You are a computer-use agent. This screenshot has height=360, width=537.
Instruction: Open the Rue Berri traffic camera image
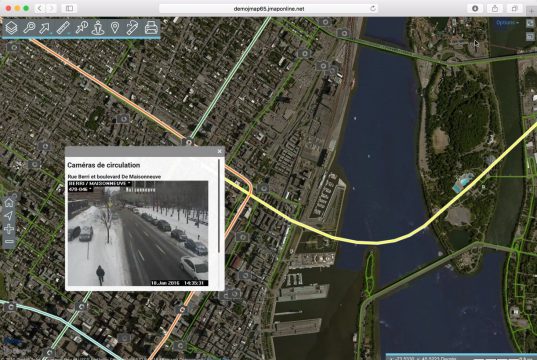[x=138, y=233]
